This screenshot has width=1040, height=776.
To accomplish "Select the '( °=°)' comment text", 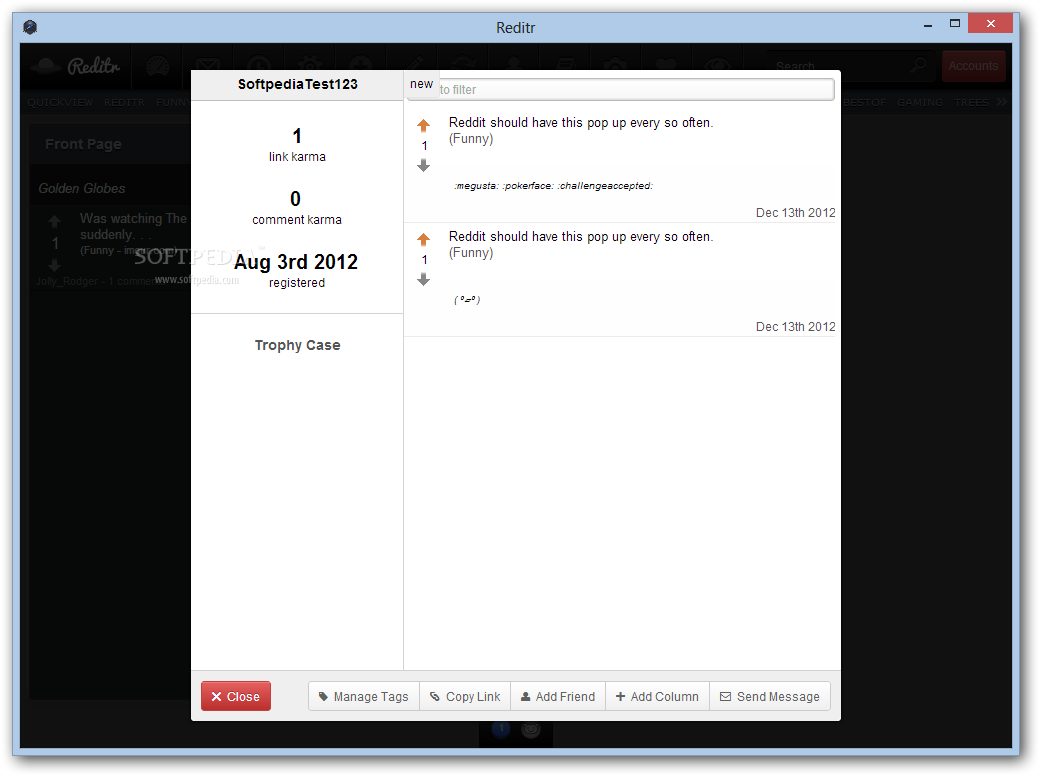I will point(467,300).
